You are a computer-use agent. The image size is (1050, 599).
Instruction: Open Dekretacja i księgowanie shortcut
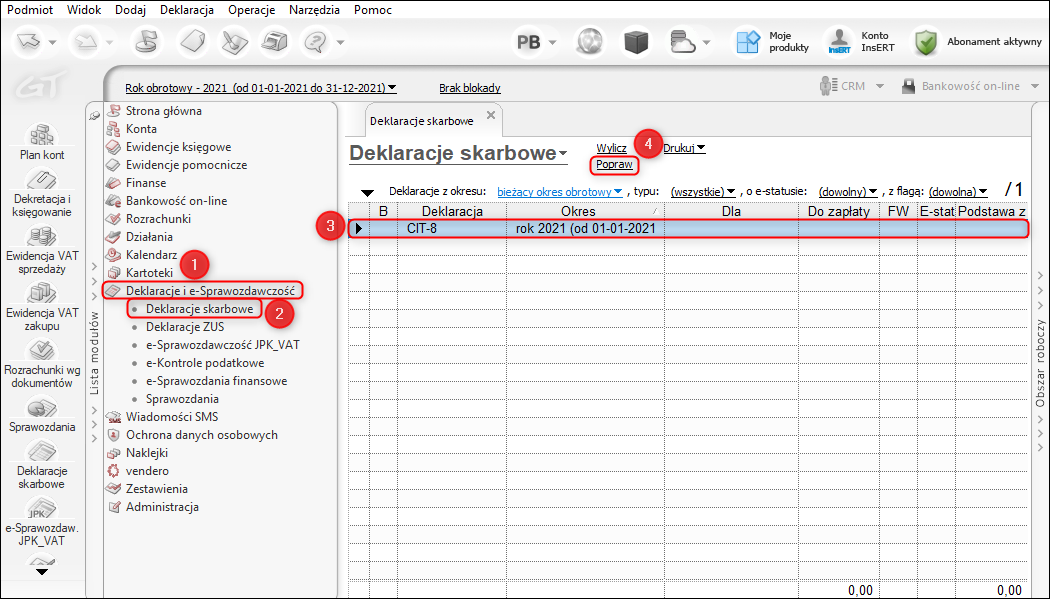pos(42,193)
